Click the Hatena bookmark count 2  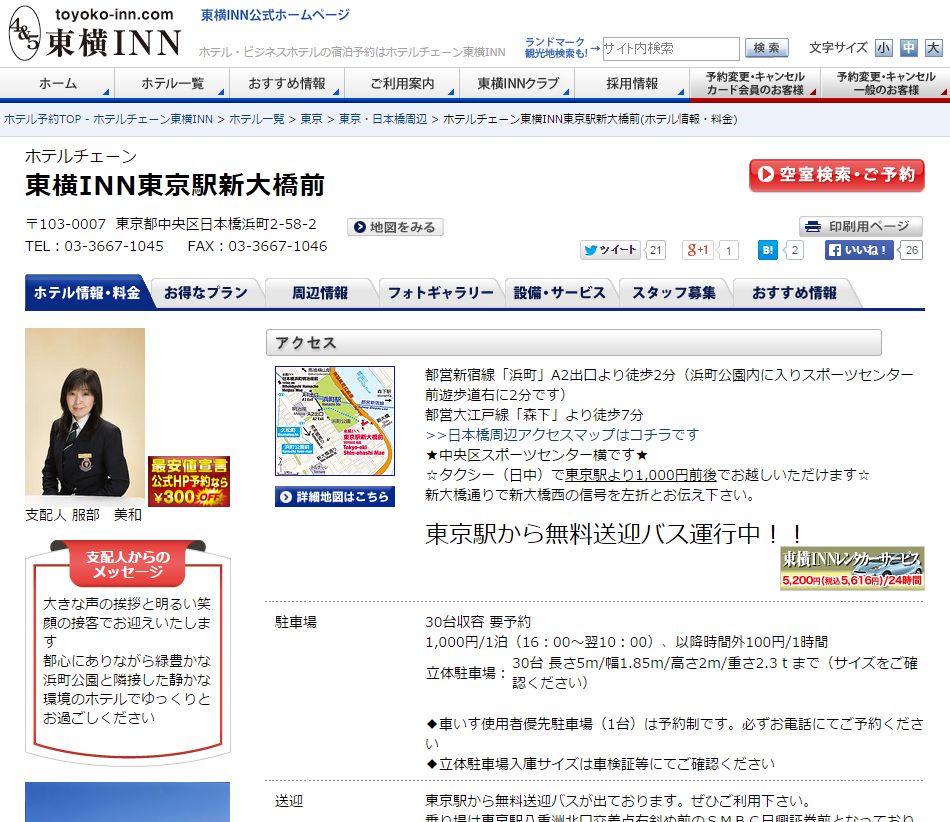pos(794,250)
